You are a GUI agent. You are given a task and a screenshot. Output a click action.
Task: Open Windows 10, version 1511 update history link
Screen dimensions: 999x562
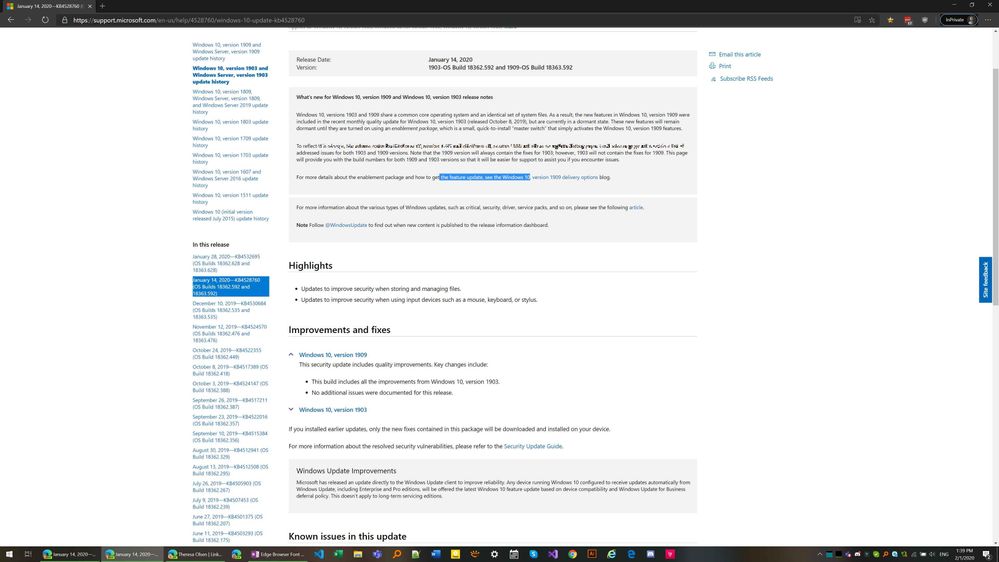(230, 198)
